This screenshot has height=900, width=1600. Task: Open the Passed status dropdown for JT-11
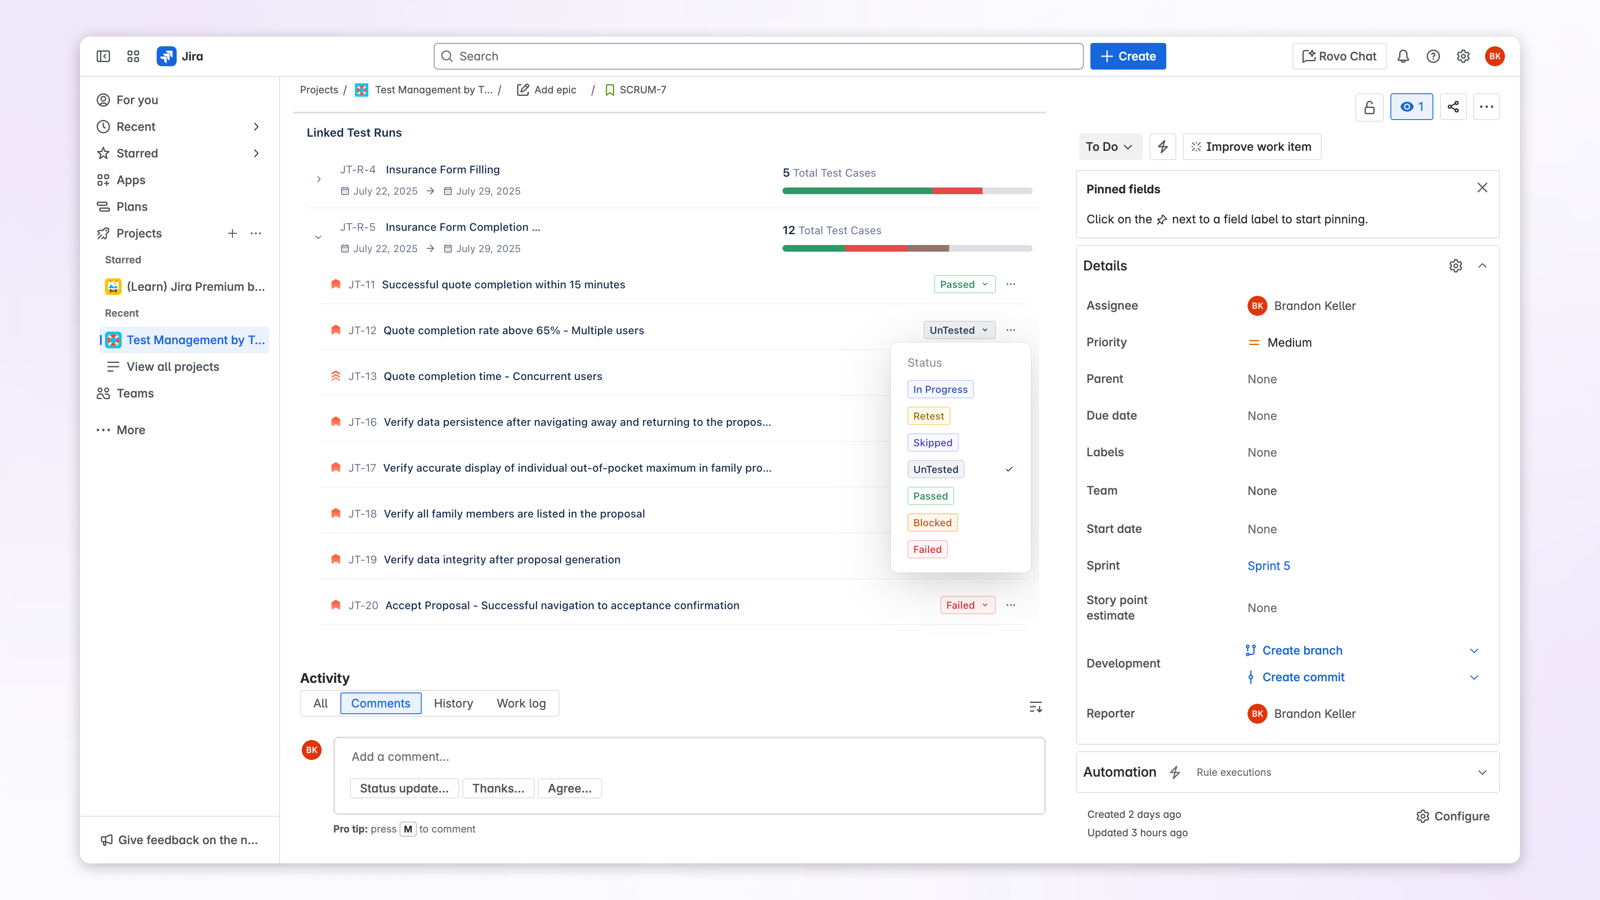[x=964, y=284]
